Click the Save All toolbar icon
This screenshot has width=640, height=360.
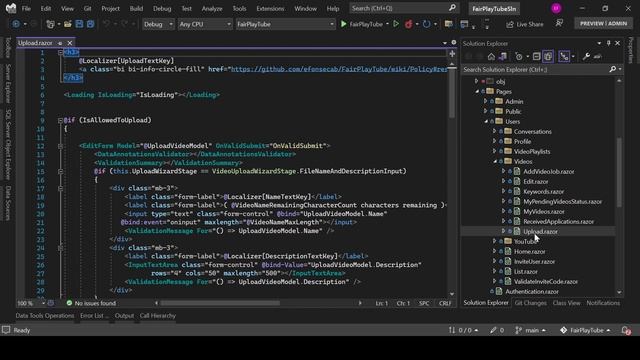[x=90, y=24]
